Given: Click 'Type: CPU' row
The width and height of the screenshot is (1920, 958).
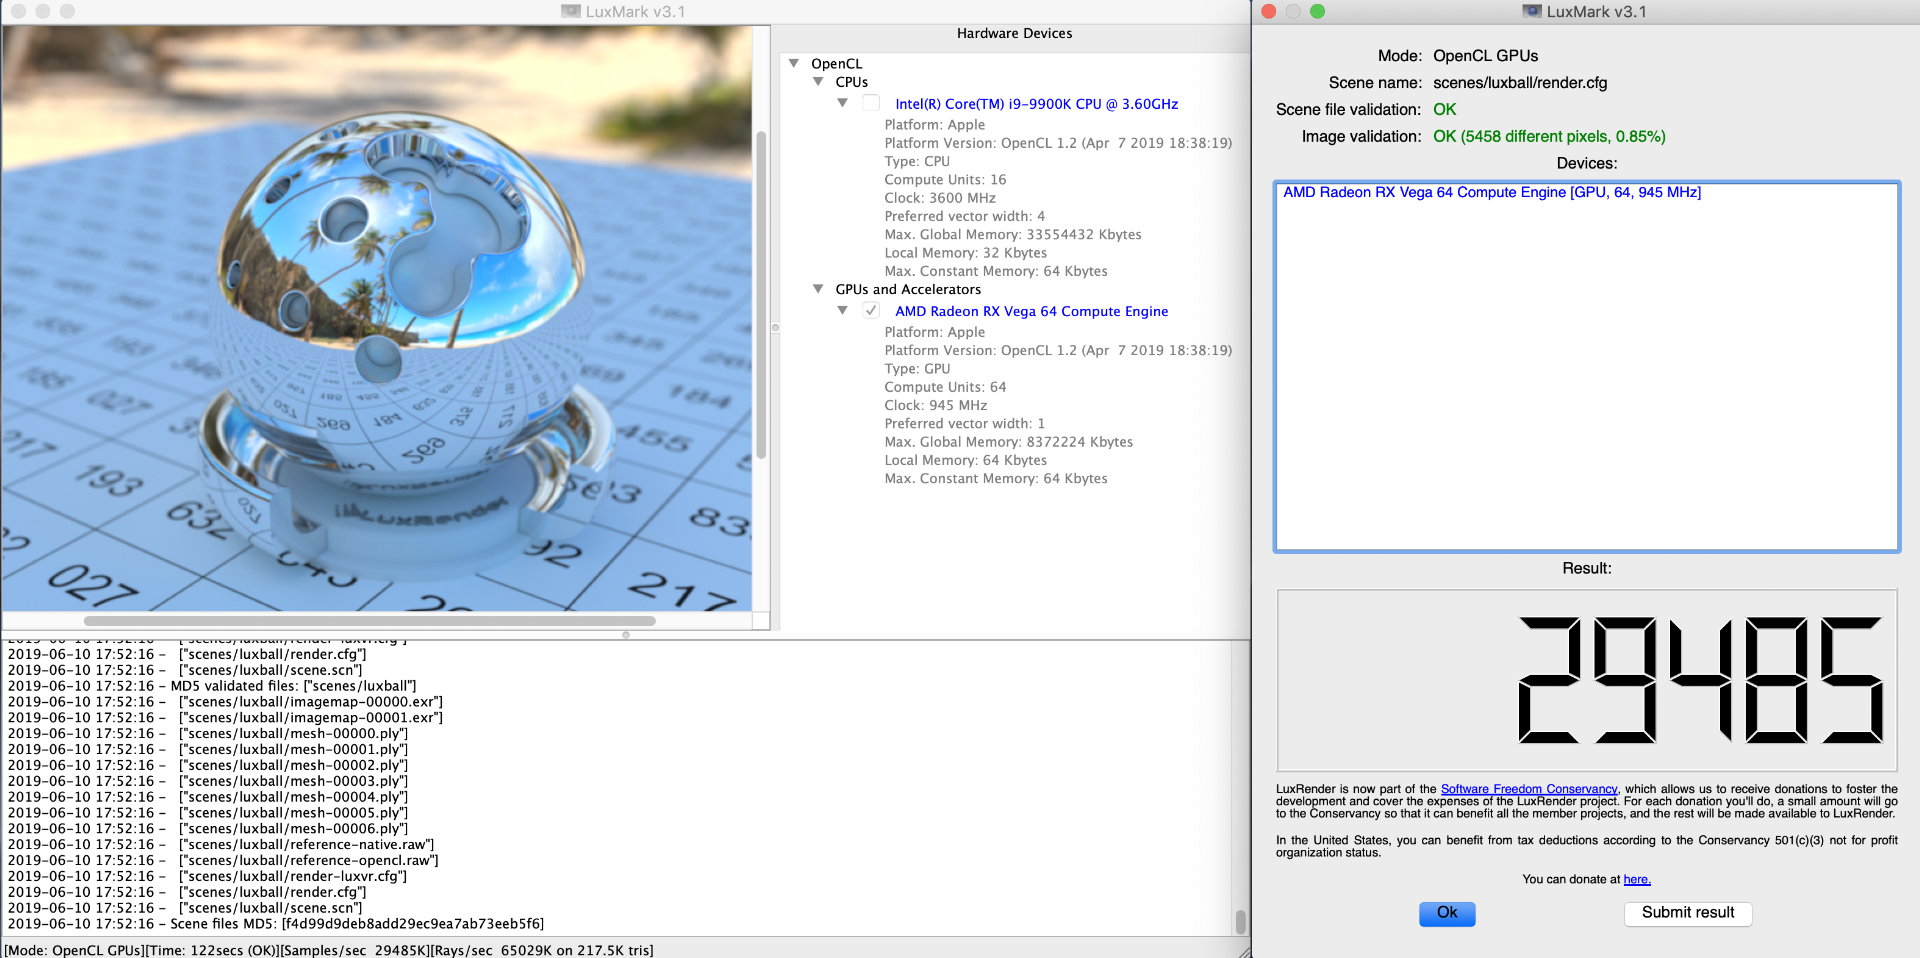Looking at the screenshot, I should (917, 161).
